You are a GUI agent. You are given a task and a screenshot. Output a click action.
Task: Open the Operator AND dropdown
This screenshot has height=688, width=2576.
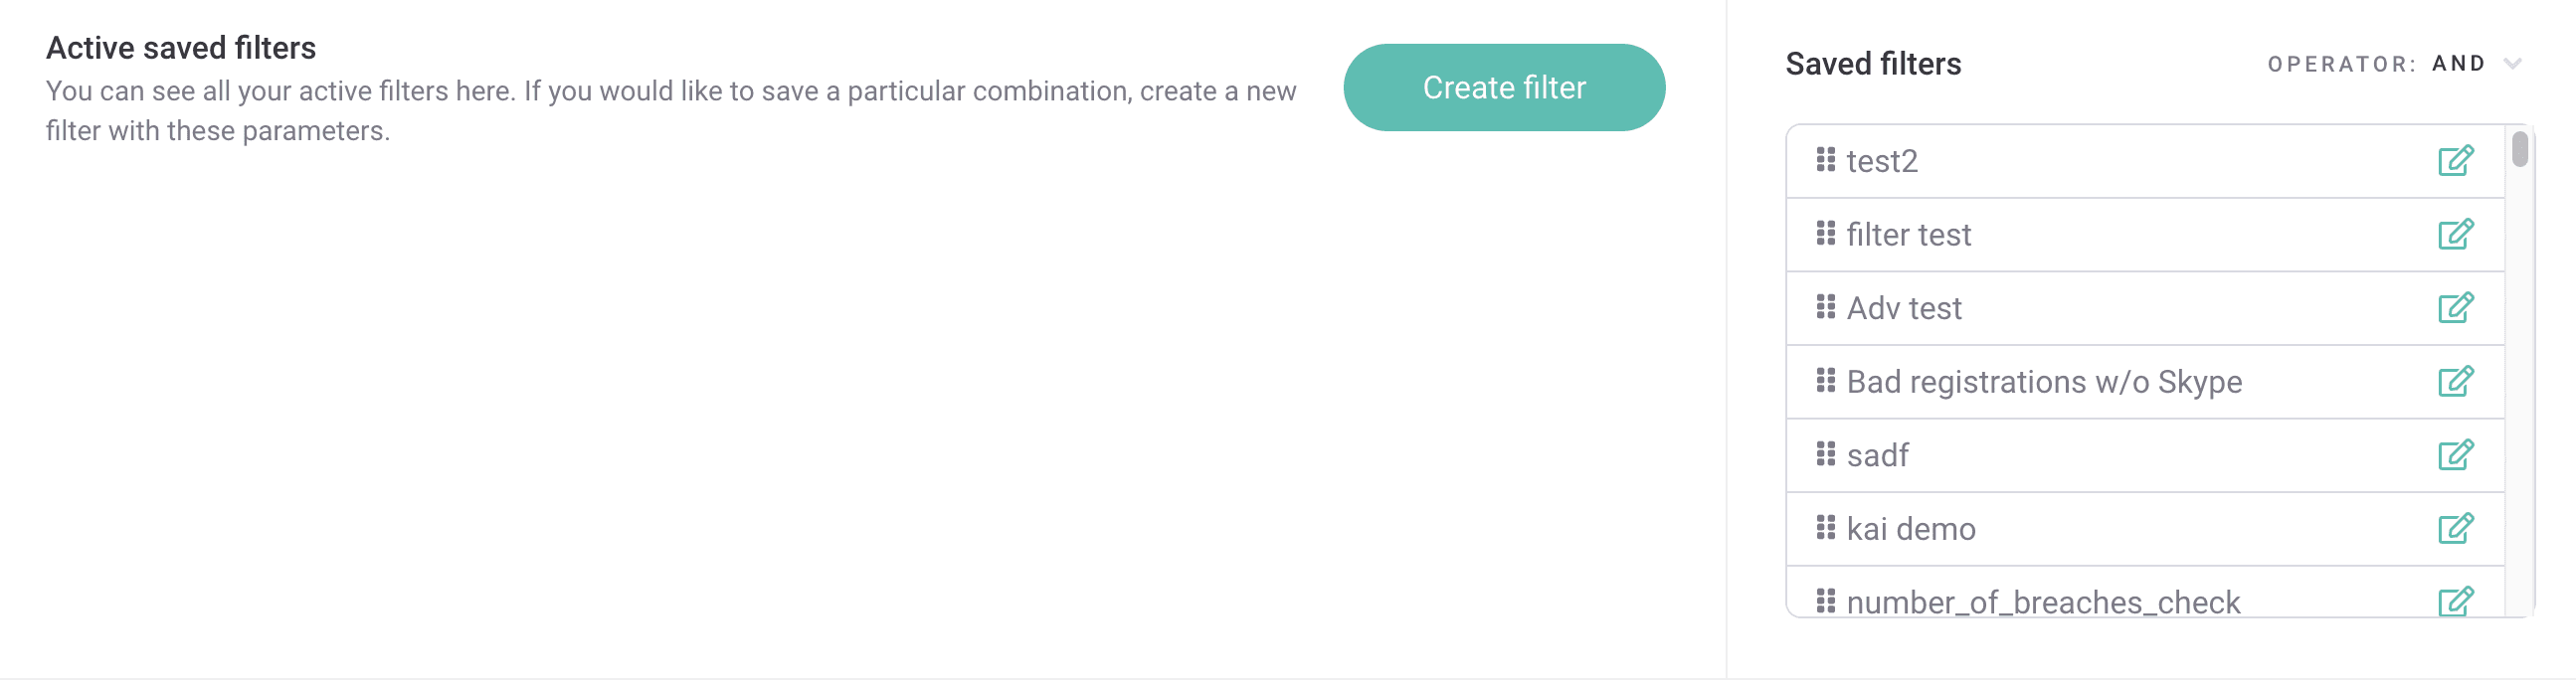click(x=2394, y=64)
